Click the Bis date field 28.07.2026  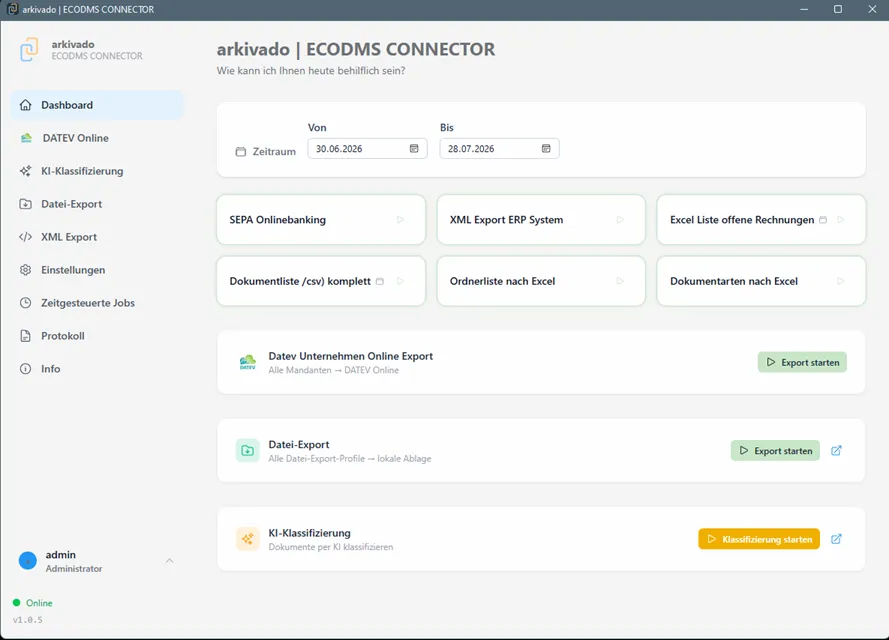[499, 149]
